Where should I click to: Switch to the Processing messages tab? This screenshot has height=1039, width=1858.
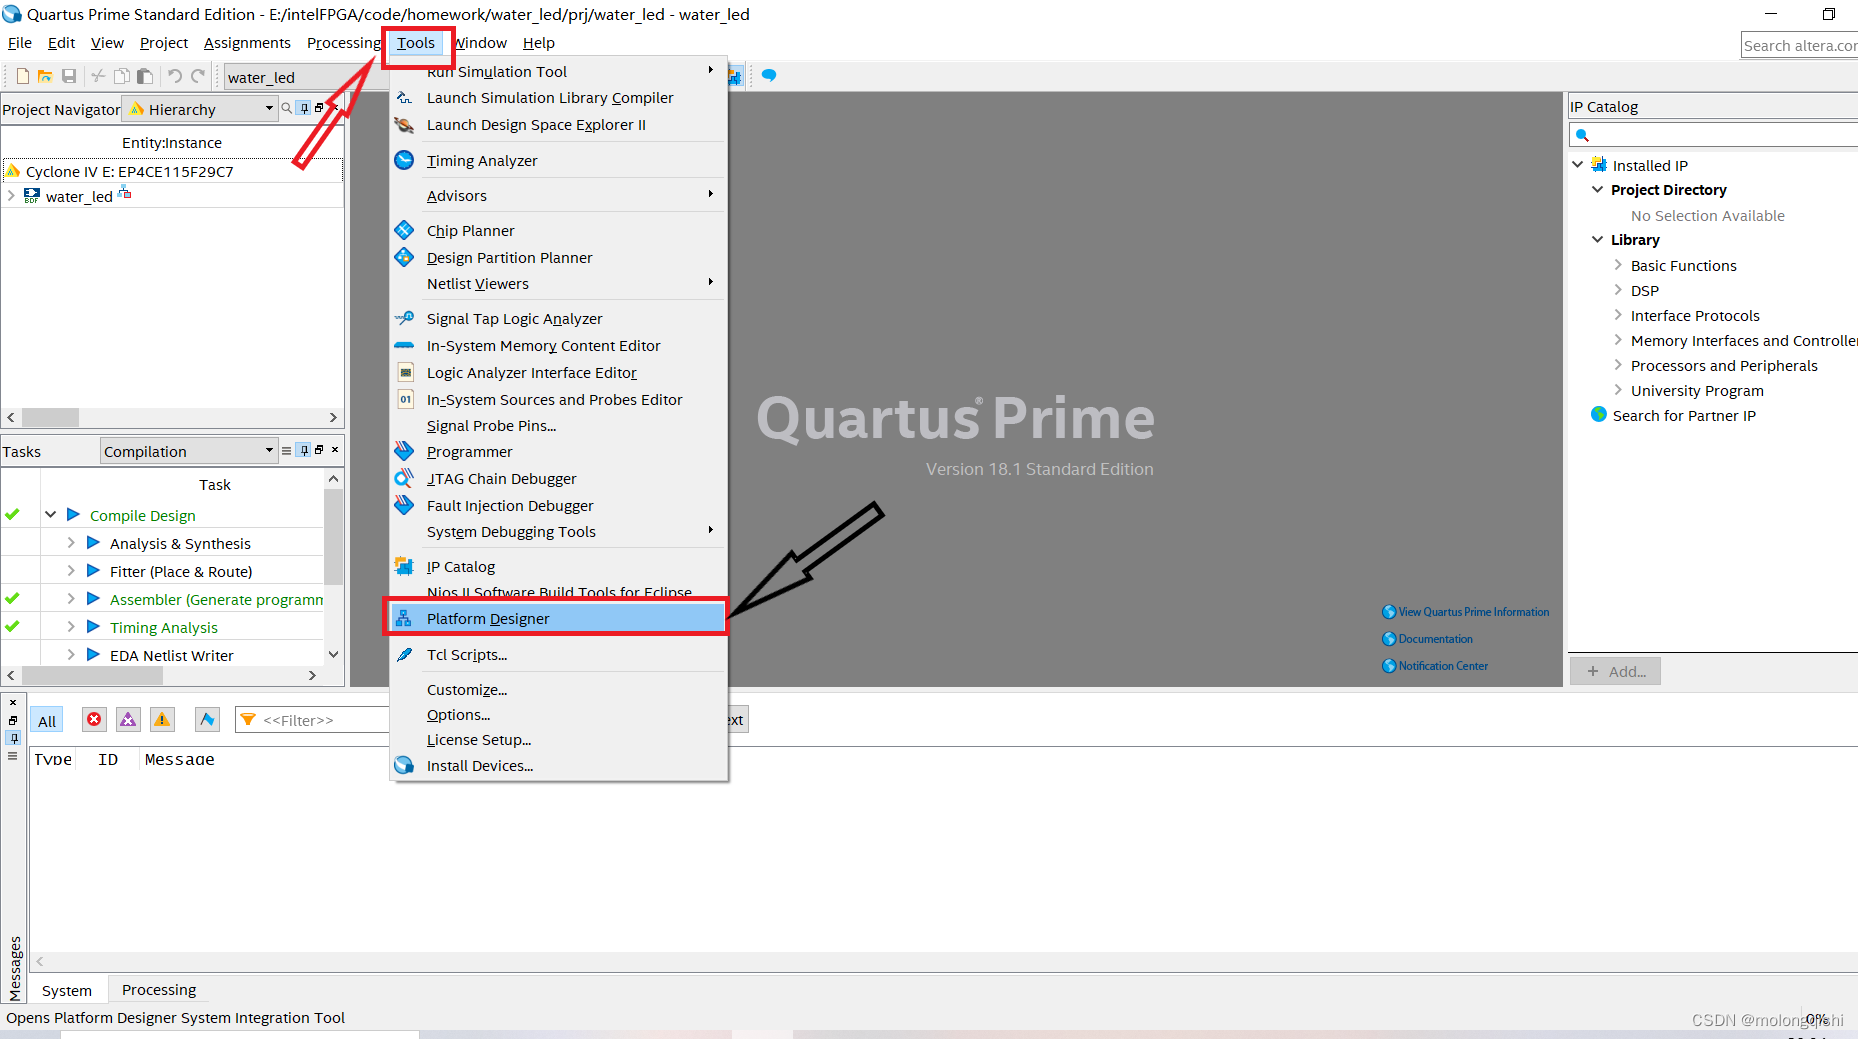tap(159, 990)
